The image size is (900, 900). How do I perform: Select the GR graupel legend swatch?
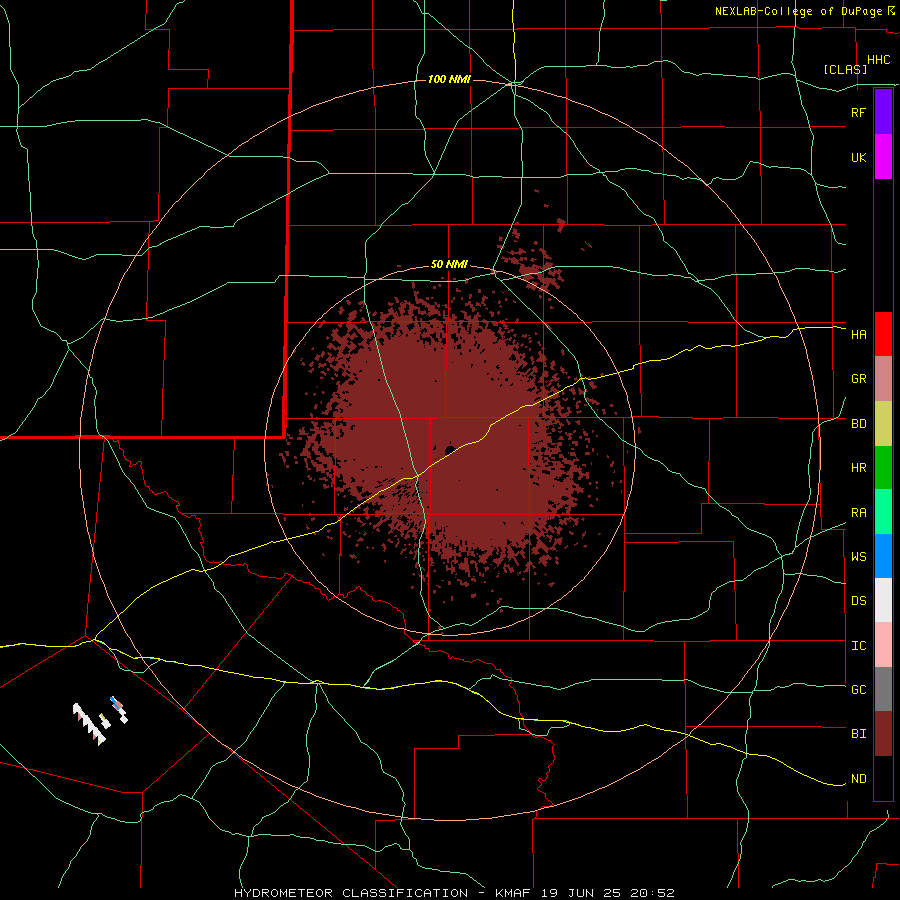[x=883, y=379]
